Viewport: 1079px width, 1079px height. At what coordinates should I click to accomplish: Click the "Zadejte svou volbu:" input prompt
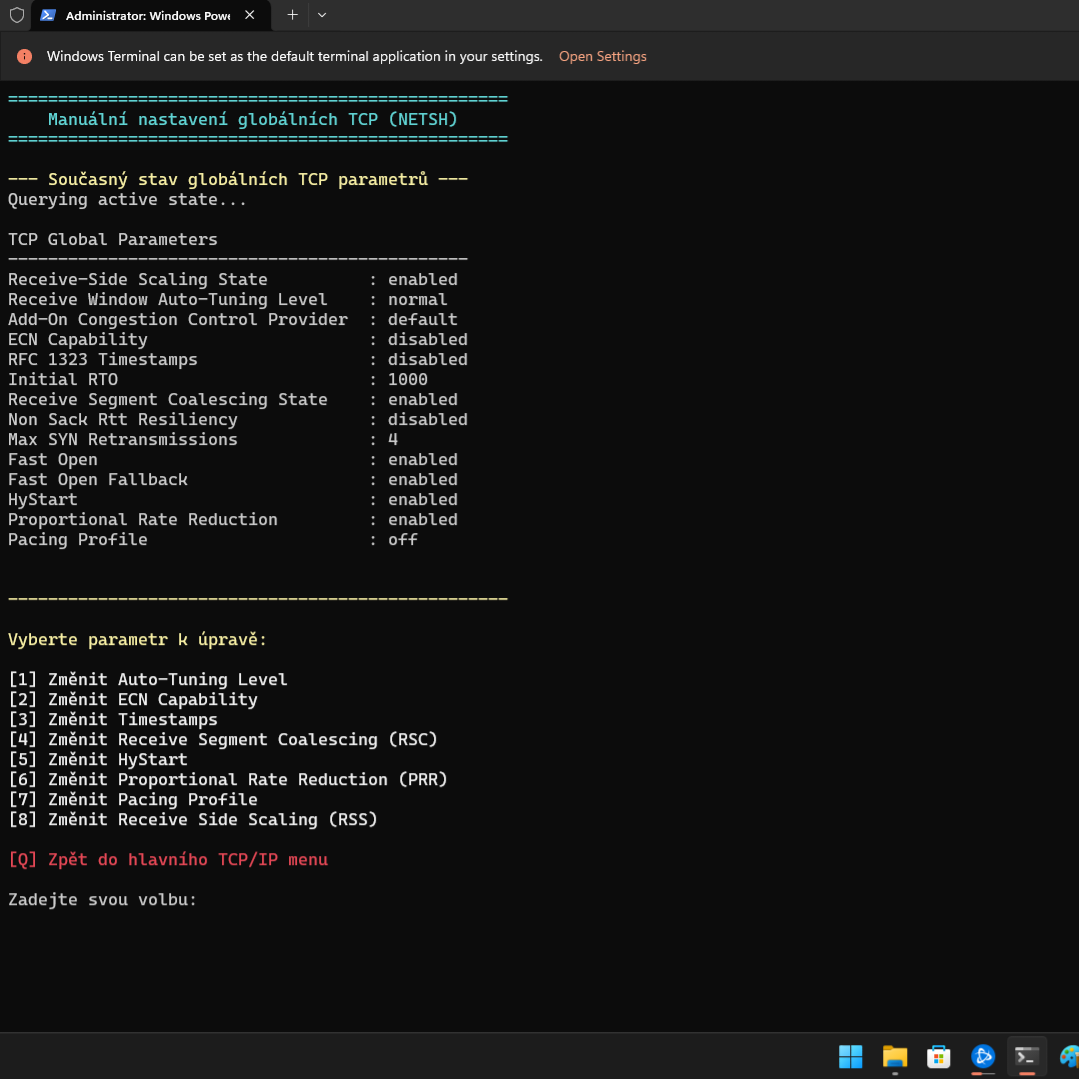[103, 900]
